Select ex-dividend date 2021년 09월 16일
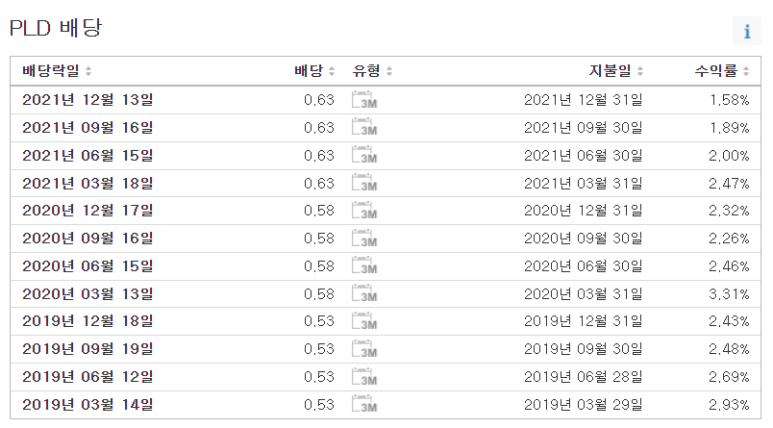Screen dimensions: 773x428 (88, 127)
